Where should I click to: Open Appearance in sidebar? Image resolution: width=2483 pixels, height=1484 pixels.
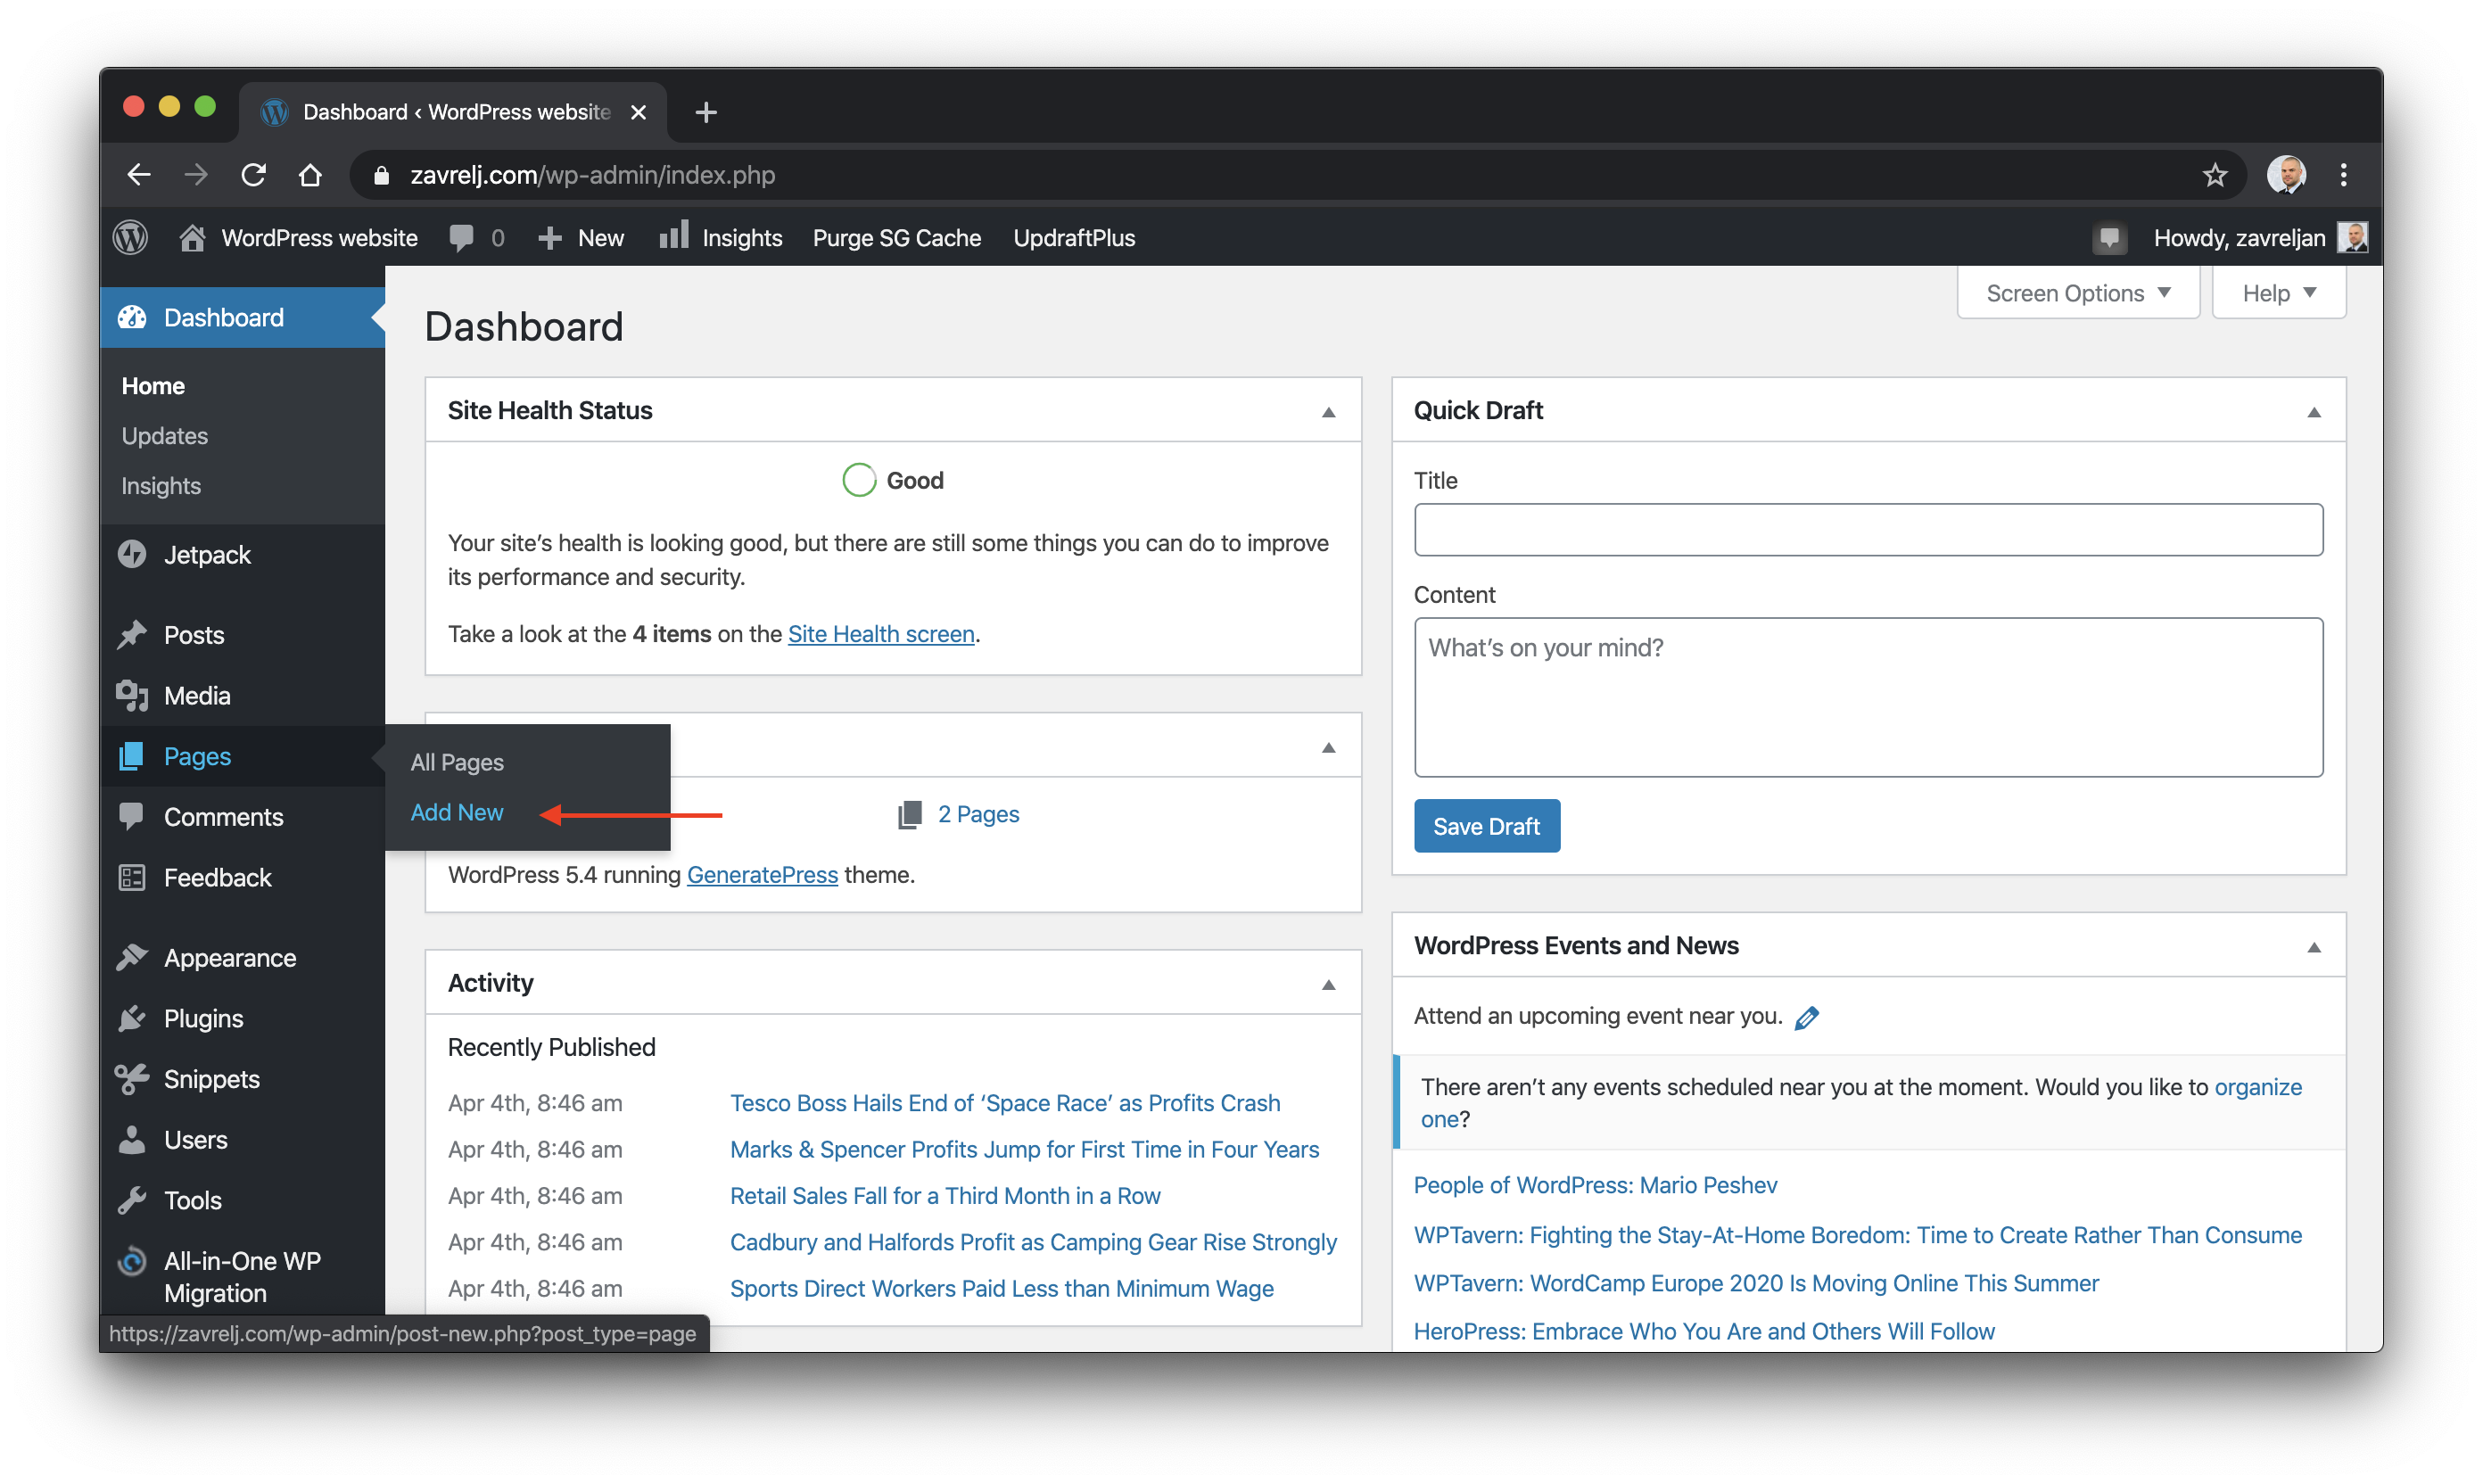point(242,958)
